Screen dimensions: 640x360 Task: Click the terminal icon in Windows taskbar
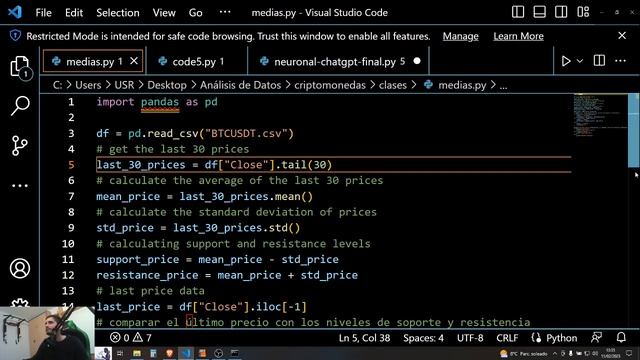[x=235, y=353]
